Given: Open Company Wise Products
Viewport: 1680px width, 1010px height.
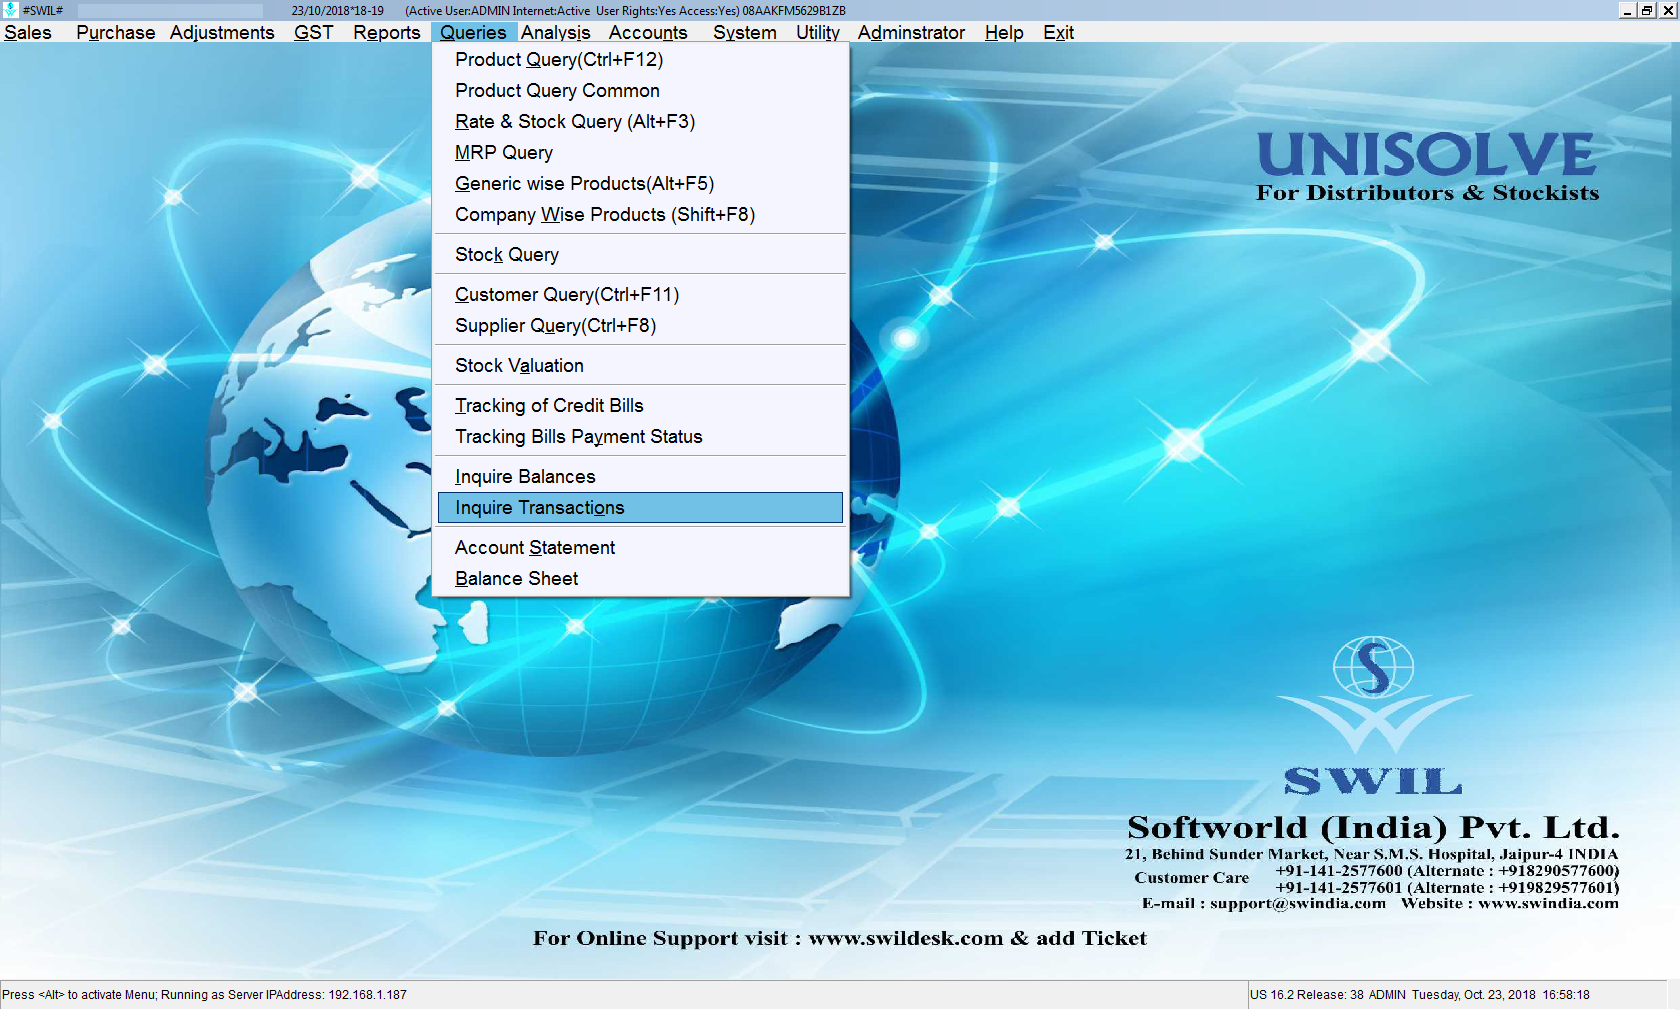Looking at the screenshot, I should (x=640, y=215).
